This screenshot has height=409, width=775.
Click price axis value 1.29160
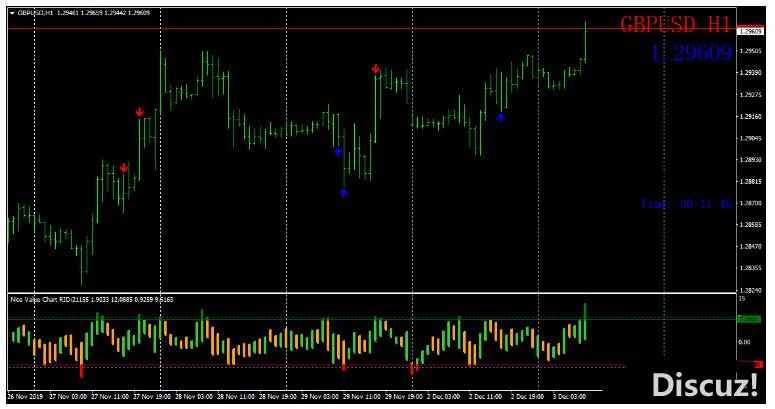(x=749, y=117)
